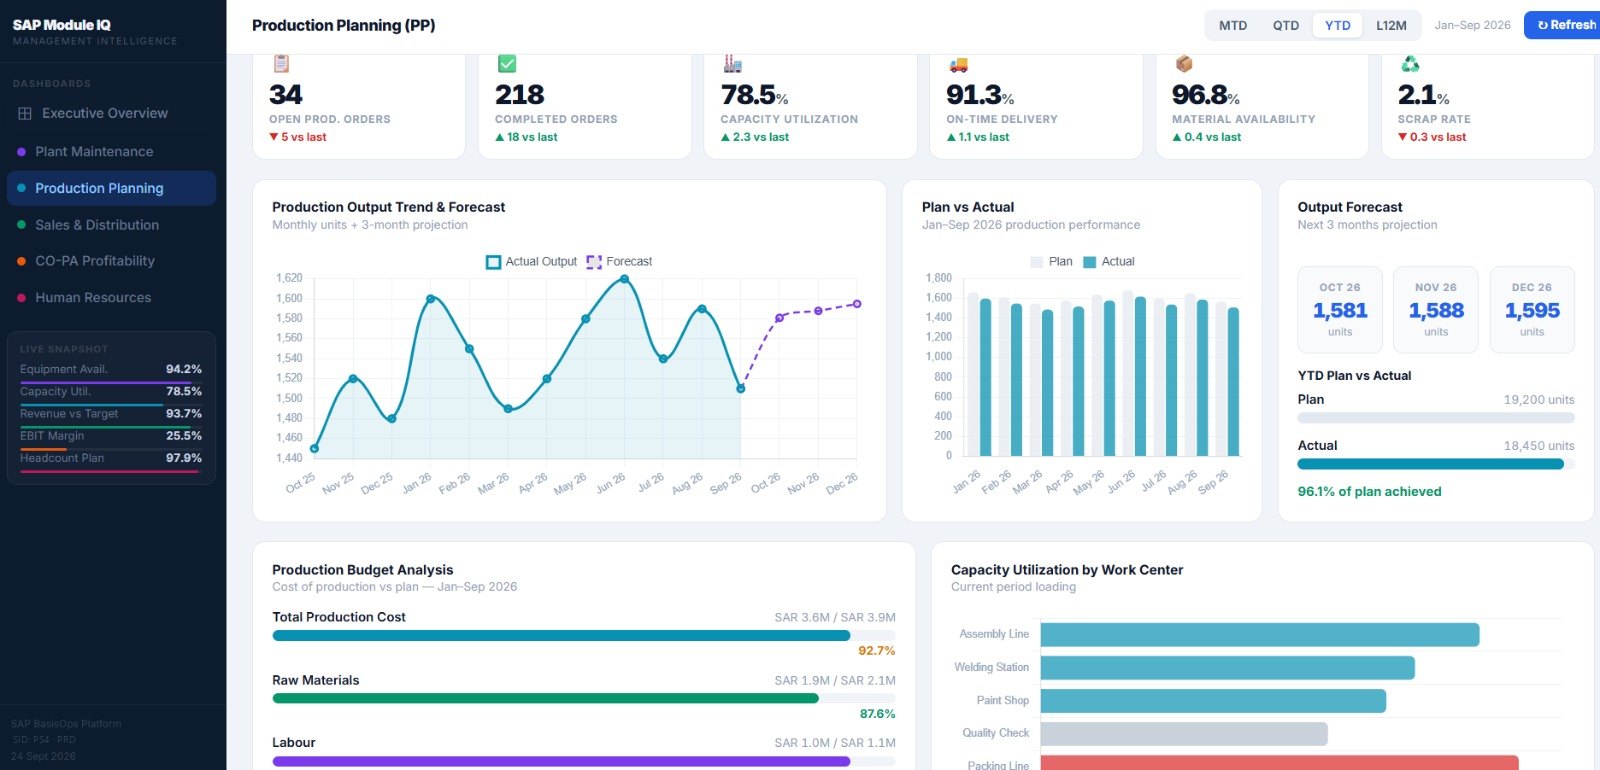The image size is (1600, 770).
Task: Click the YTD Actual progress bar
Action: 1436,464
